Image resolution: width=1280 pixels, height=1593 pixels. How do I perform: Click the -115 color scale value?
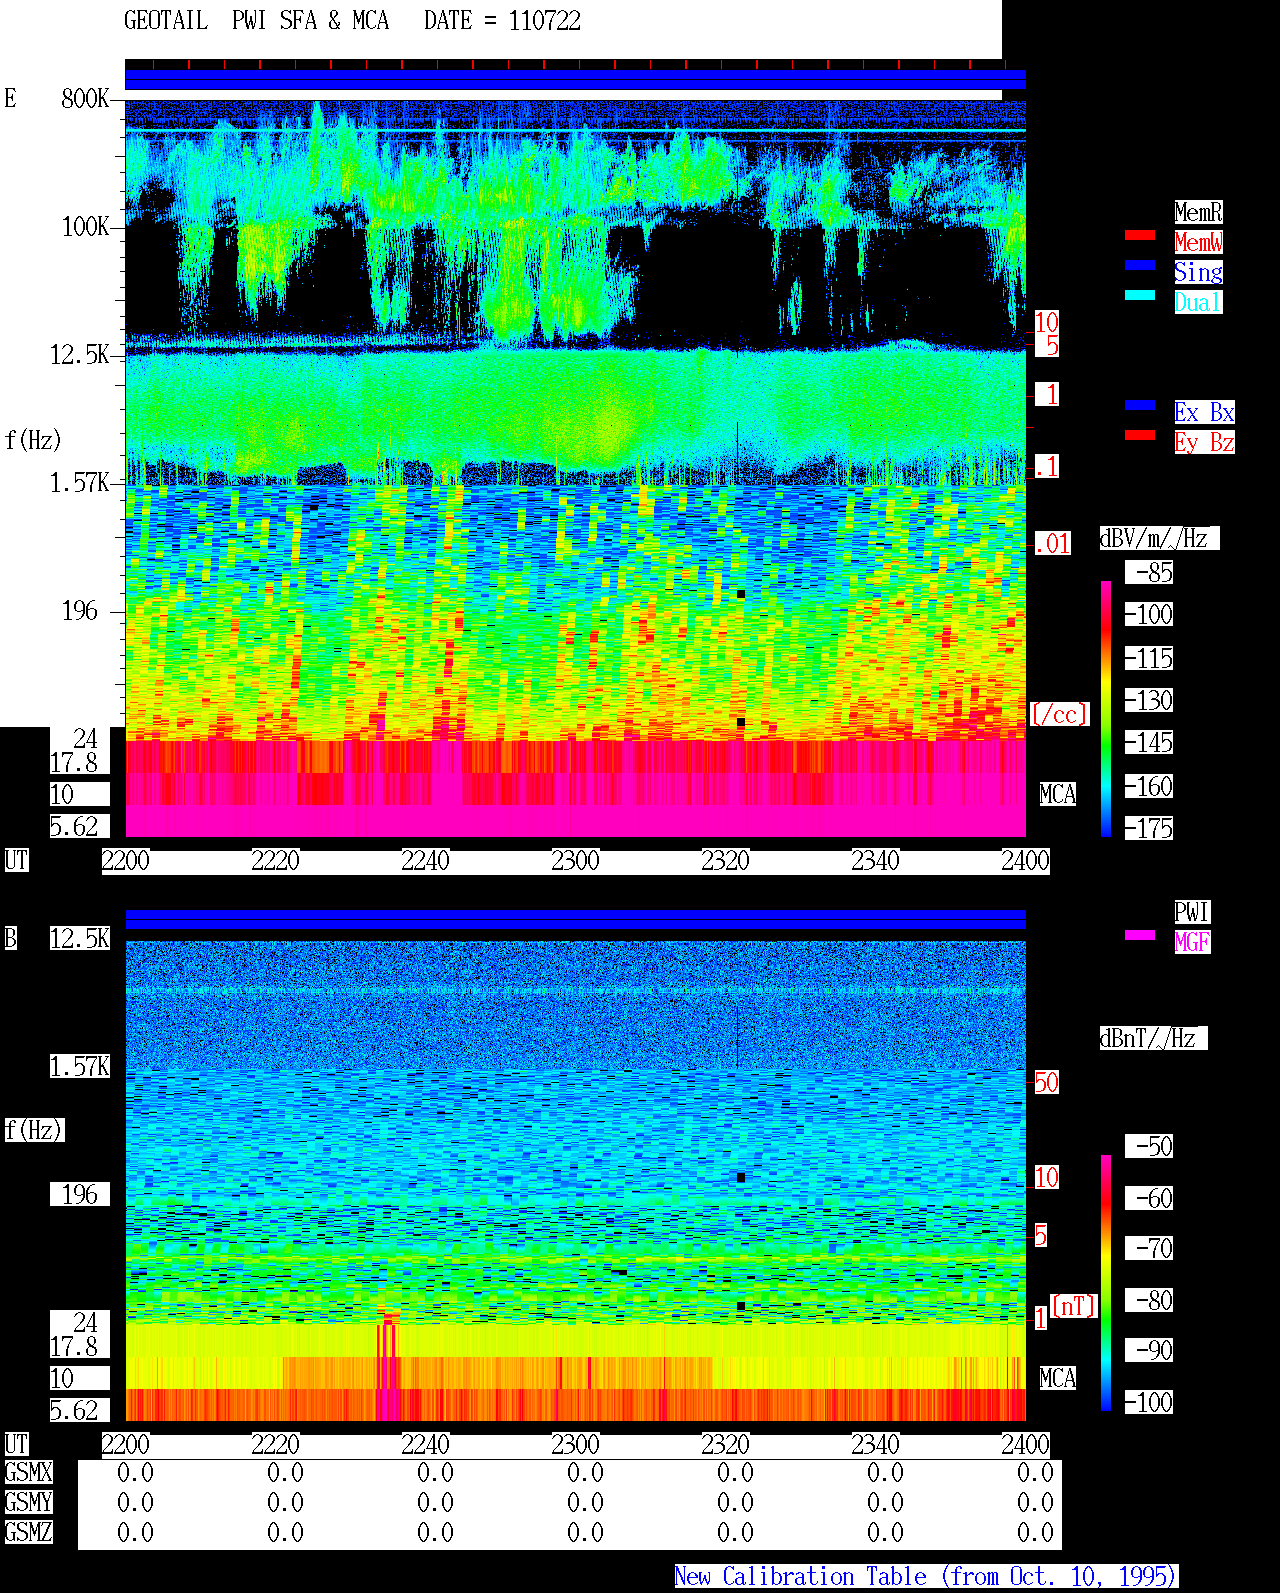point(1150,658)
